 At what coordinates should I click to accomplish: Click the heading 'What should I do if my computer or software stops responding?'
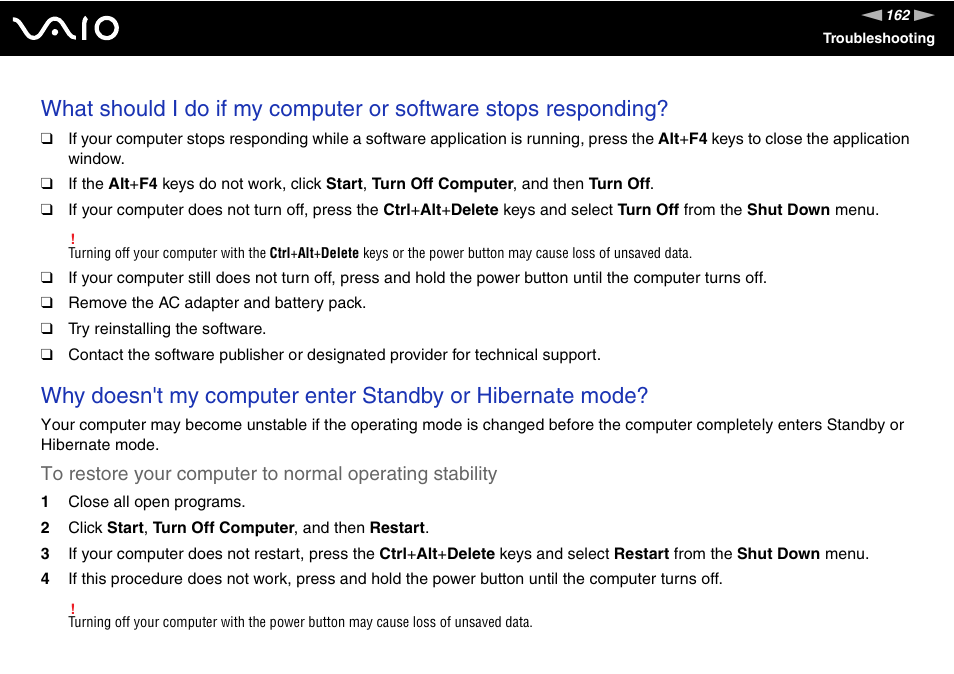tap(354, 109)
